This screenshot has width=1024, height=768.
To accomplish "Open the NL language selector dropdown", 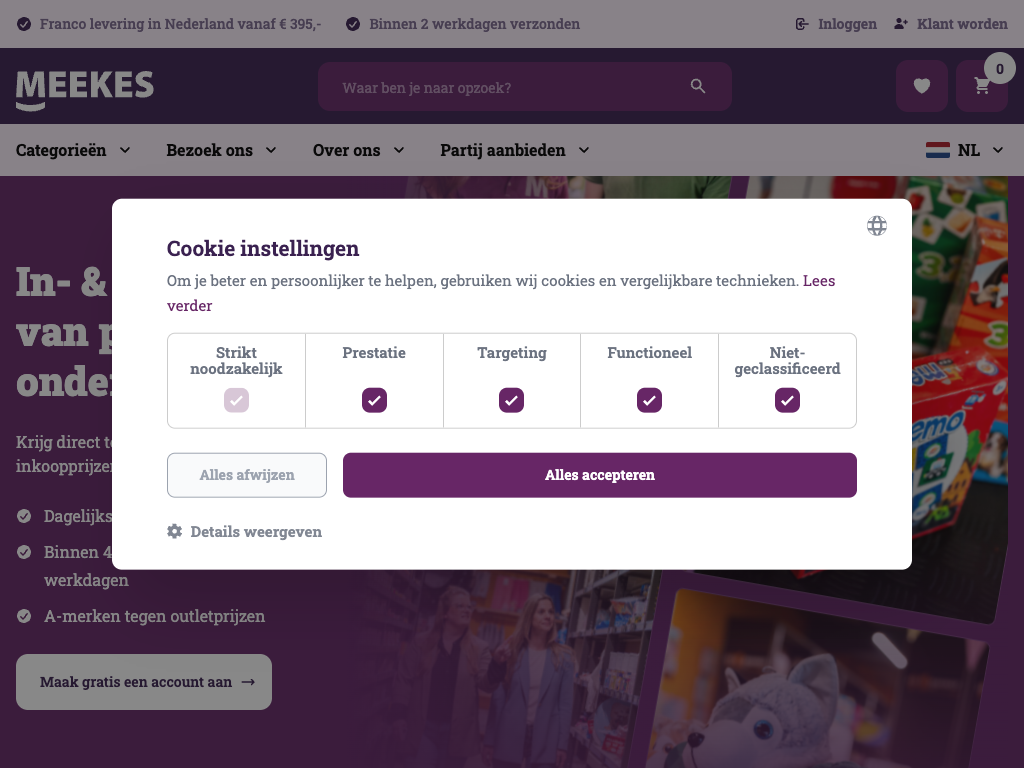I will pos(965,150).
